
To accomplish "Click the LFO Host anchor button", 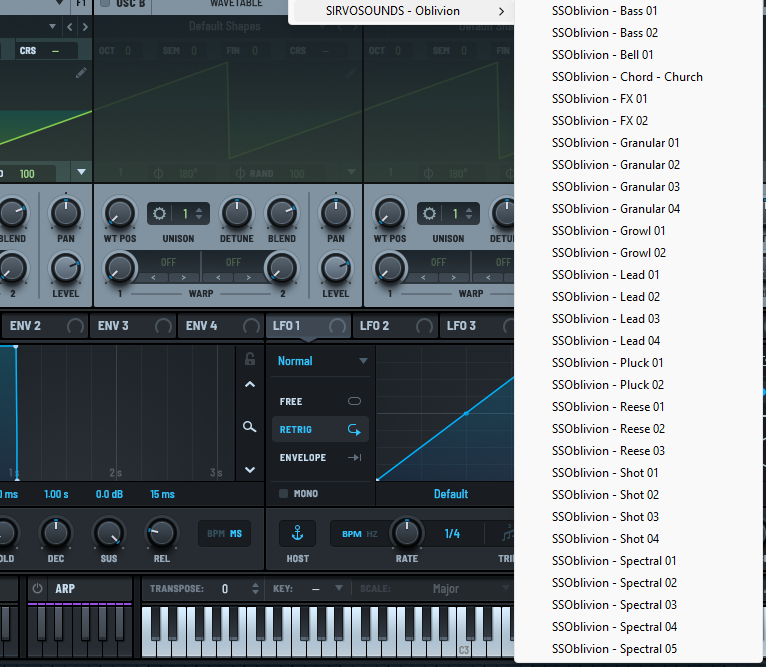I will coord(298,533).
